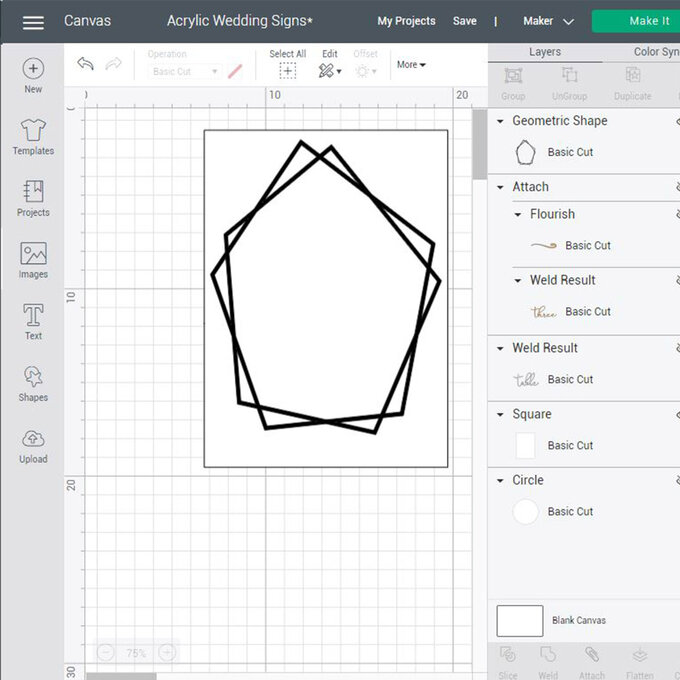Click the Upload icon
Viewport: 680px width, 680px height.
(x=33, y=444)
